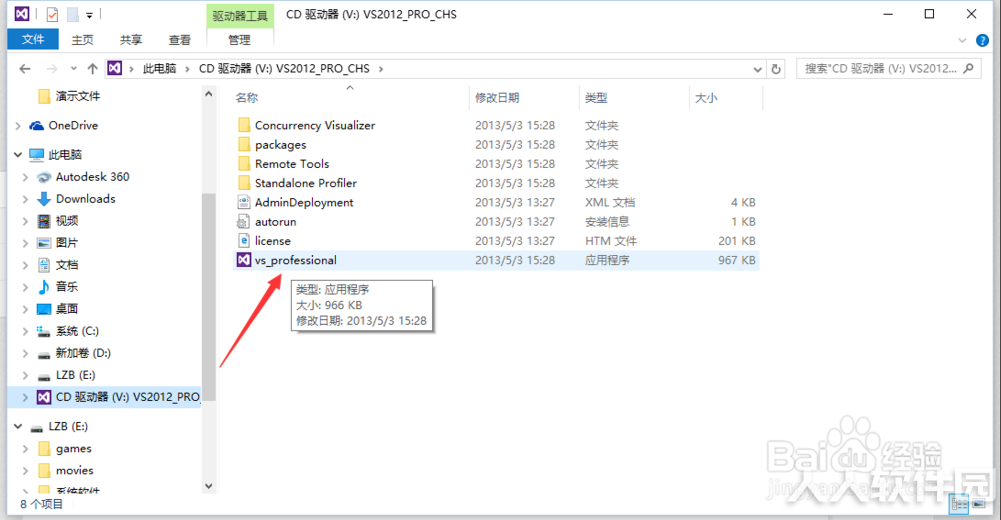Expand the ribbon with the chevron
Viewport: 1001px width, 520px height.
[962, 40]
